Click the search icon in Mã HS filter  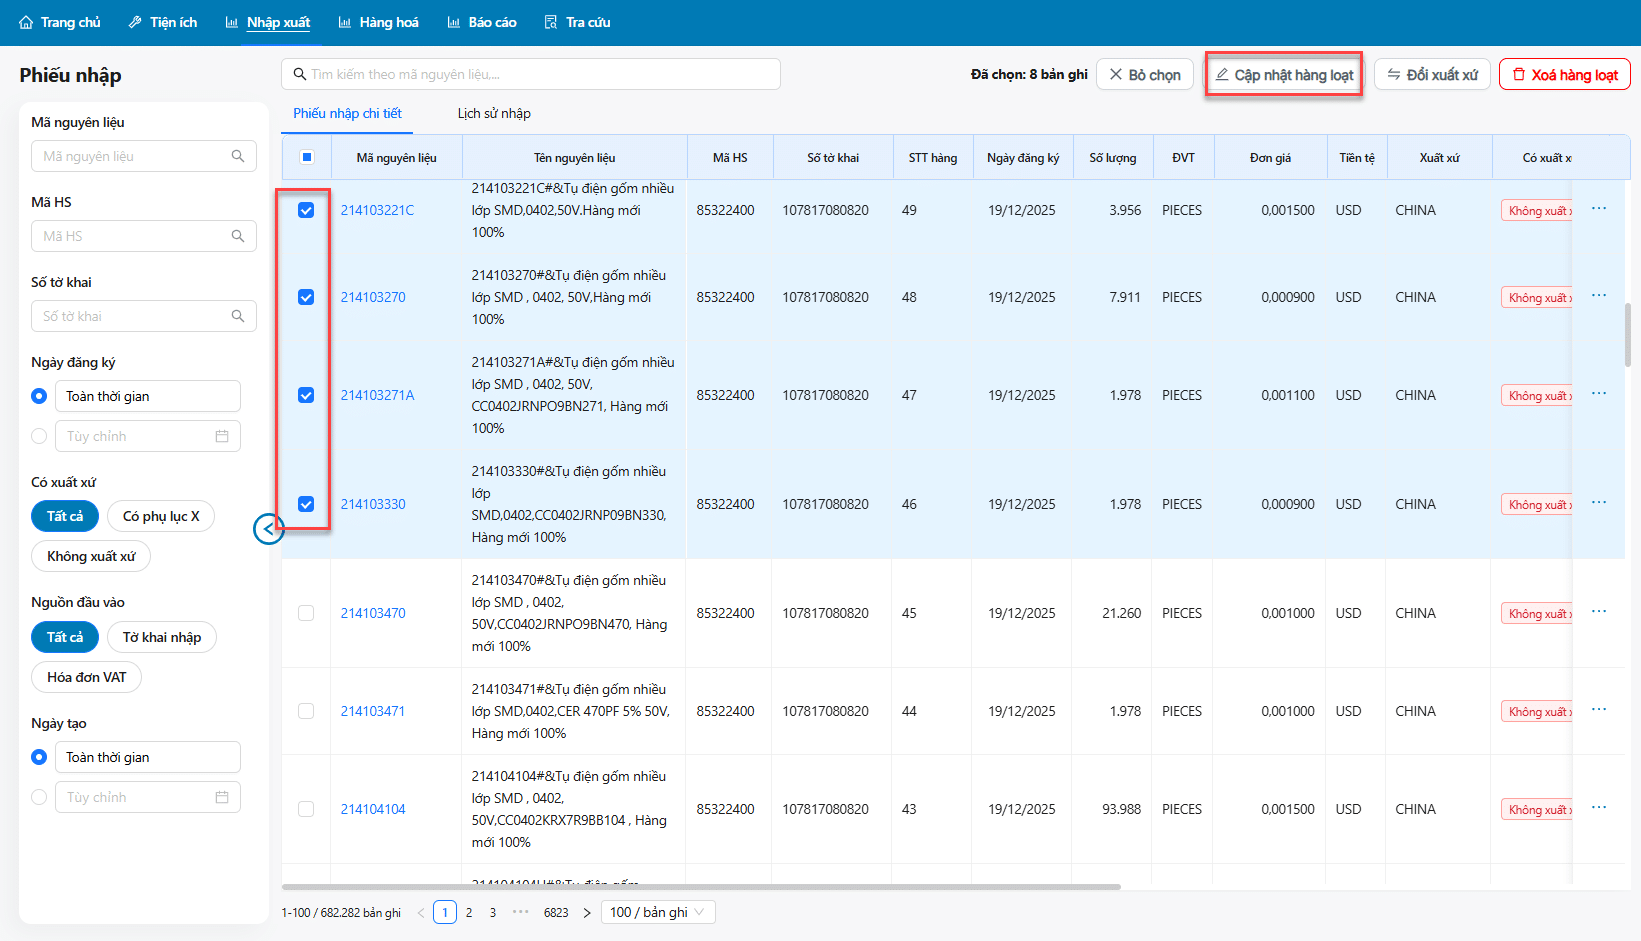coord(238,236)
